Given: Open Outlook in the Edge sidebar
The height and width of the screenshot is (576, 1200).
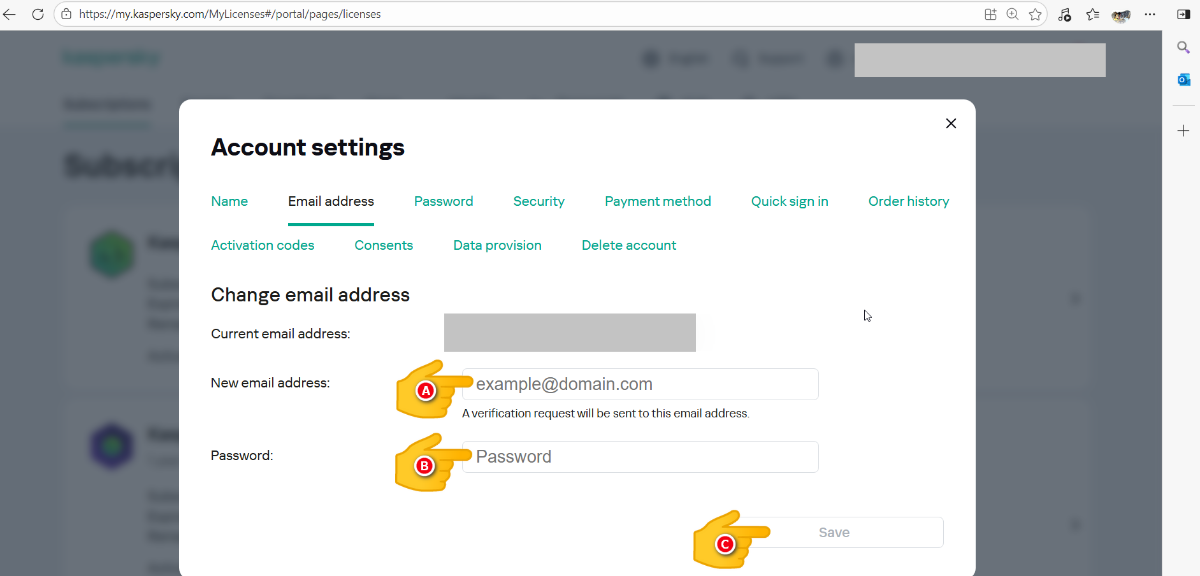Looking at the screenshot, I should pos(1183,80).
